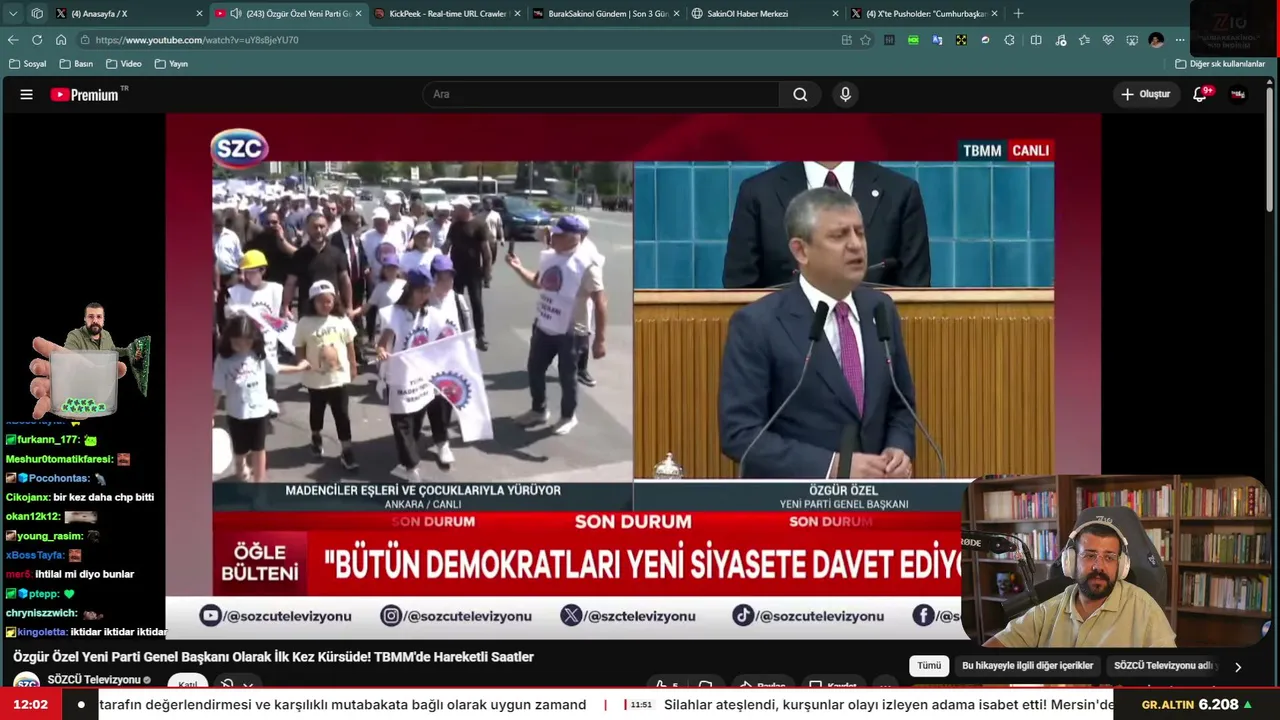
Task: Click the tab search dropdown arrow
Action: 13,14
